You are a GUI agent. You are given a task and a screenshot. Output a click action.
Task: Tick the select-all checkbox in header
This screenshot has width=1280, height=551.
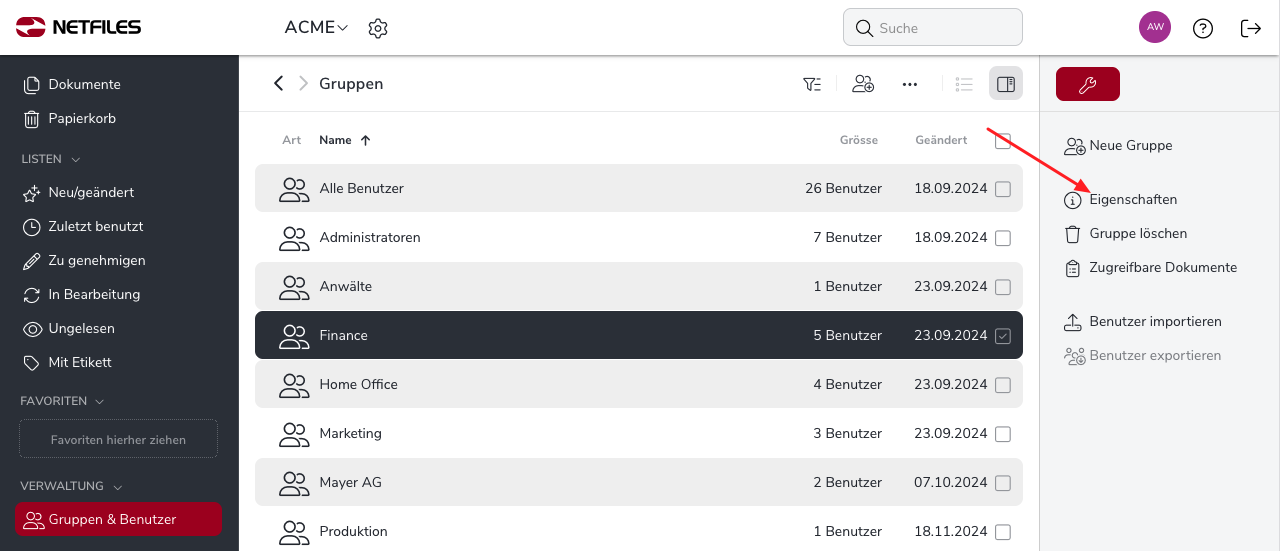(x=1003, y=141)
